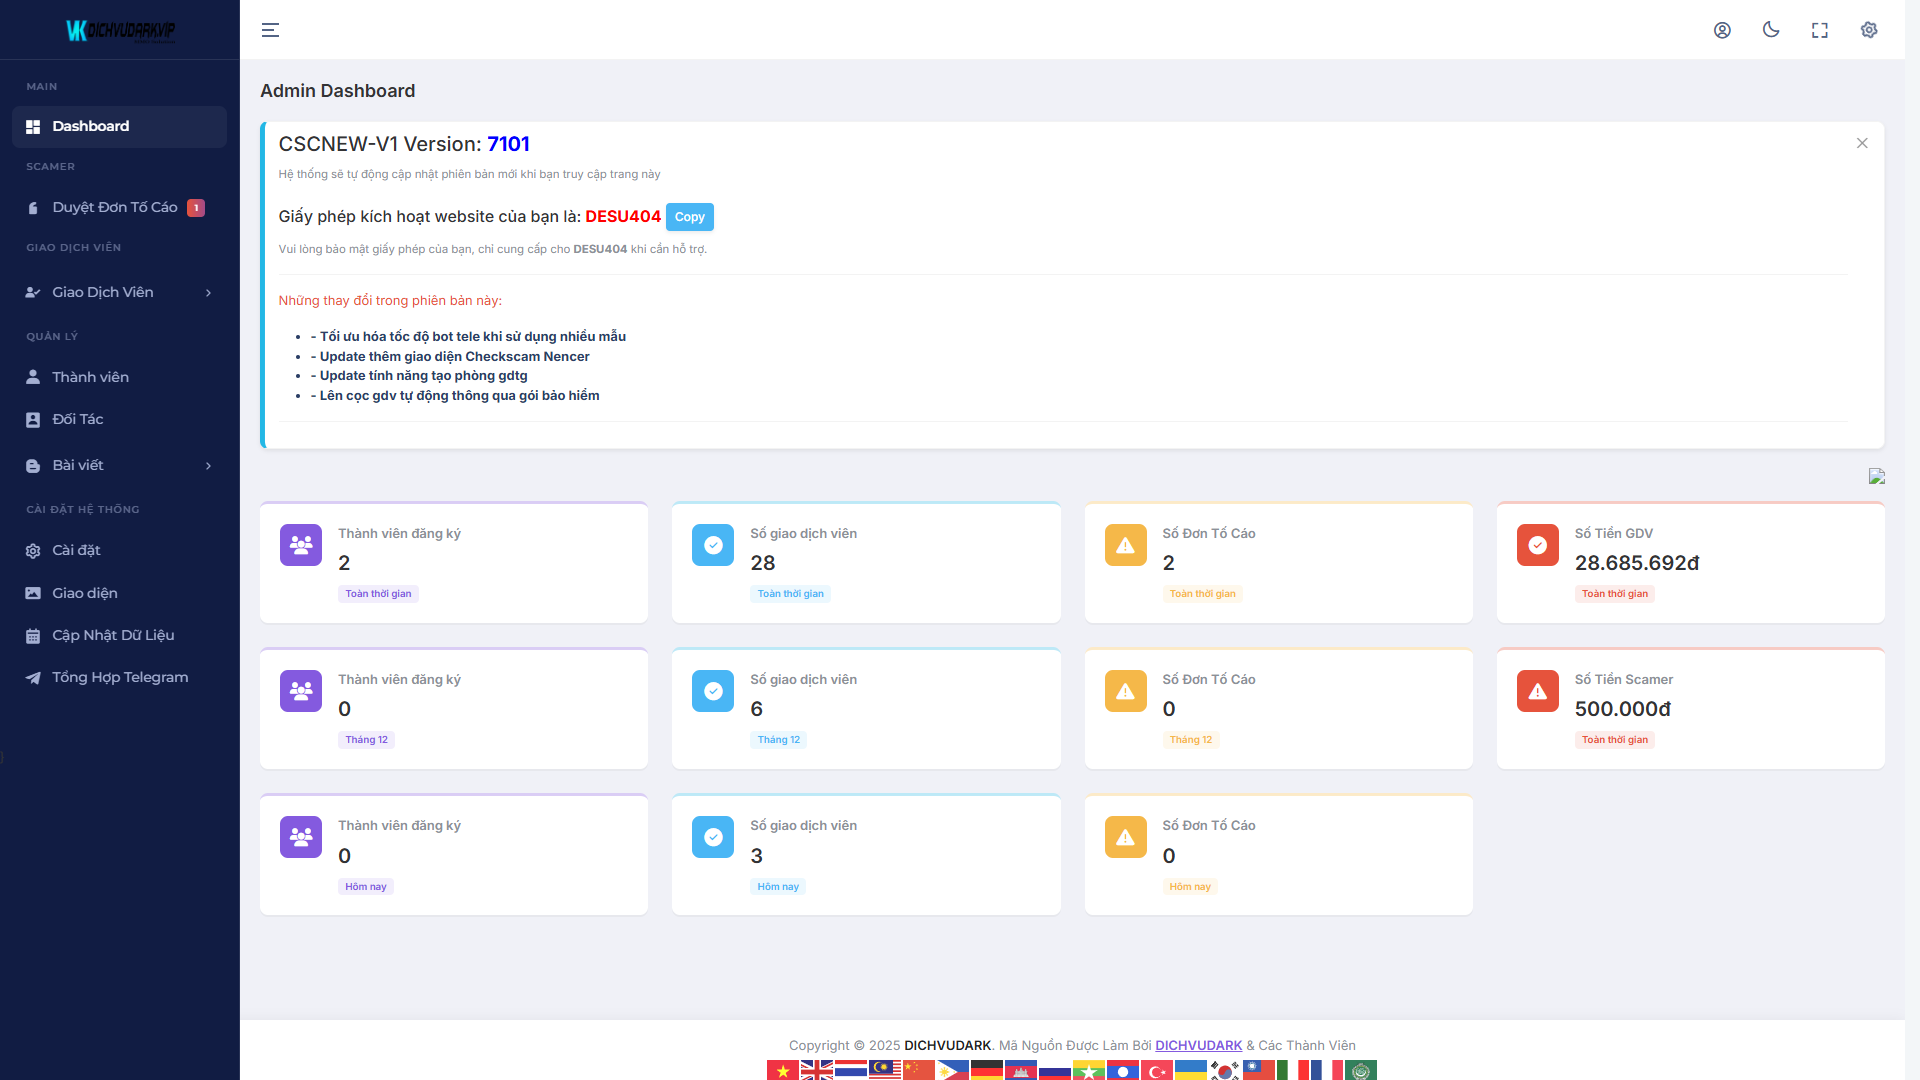Open the settings gear in header
The width and height of the screenshot is (1920, 1080).
tap(1869, 30)
